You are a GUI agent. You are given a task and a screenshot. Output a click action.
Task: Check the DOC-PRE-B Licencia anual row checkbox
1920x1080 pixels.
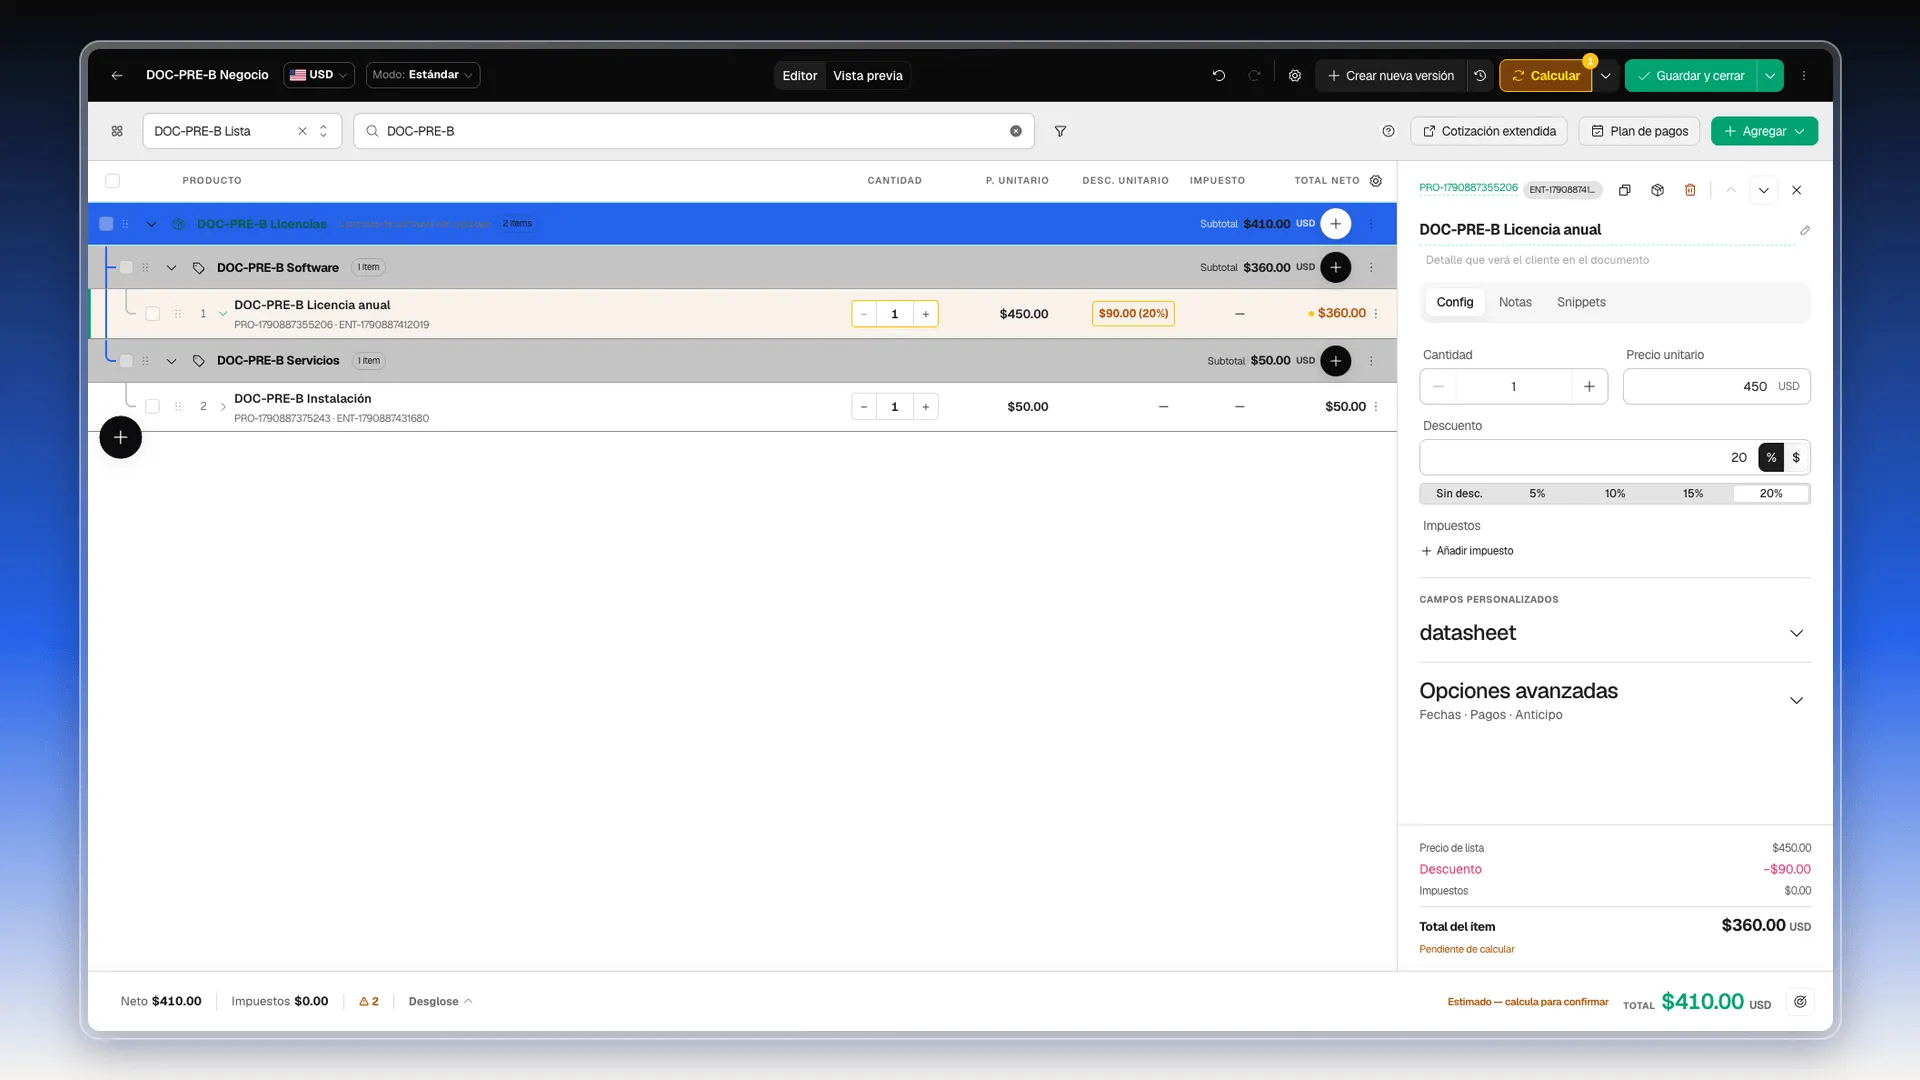pyautogui.click(x=152, y=314)
